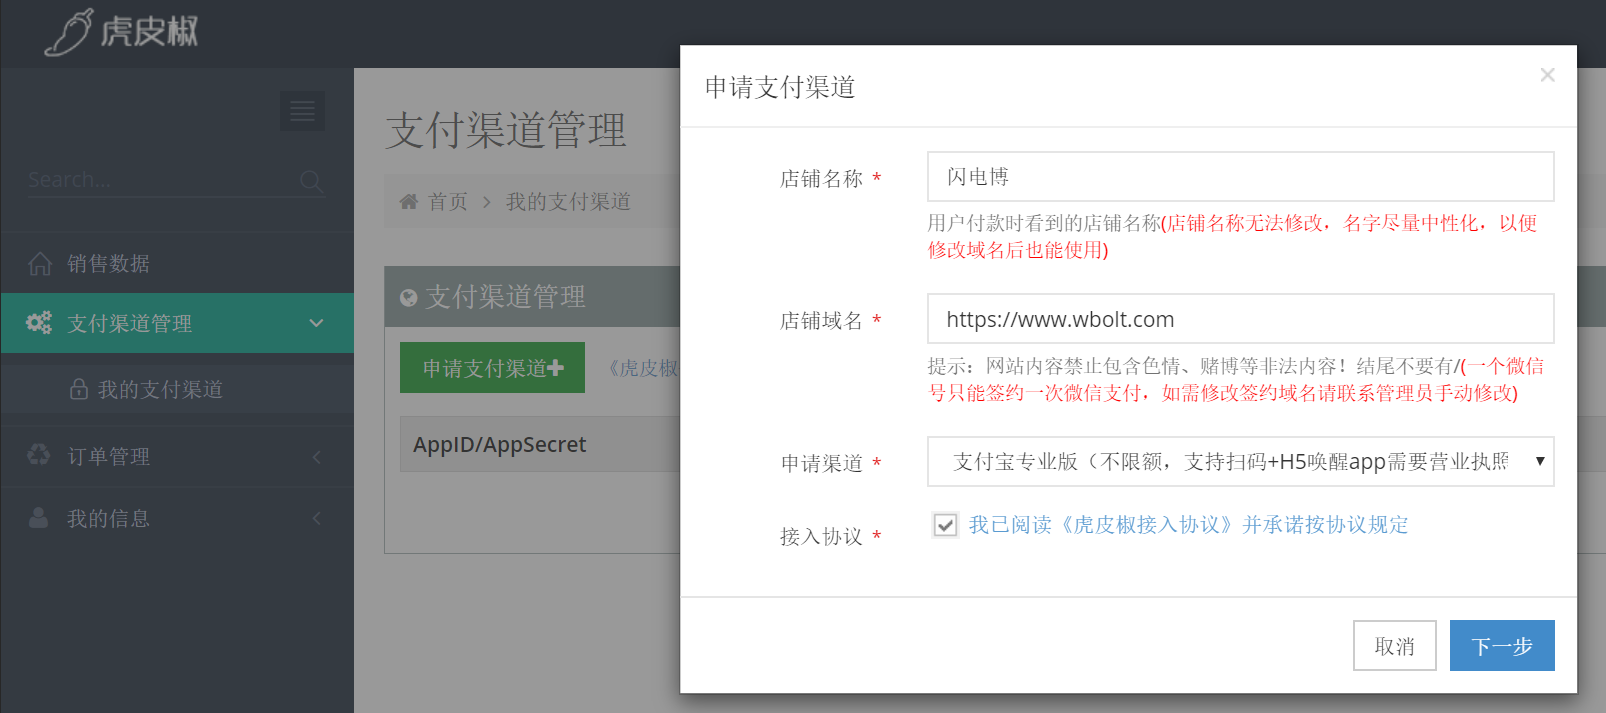
Task: Click the user icon beside 我的信息
Action: [39, 517]
